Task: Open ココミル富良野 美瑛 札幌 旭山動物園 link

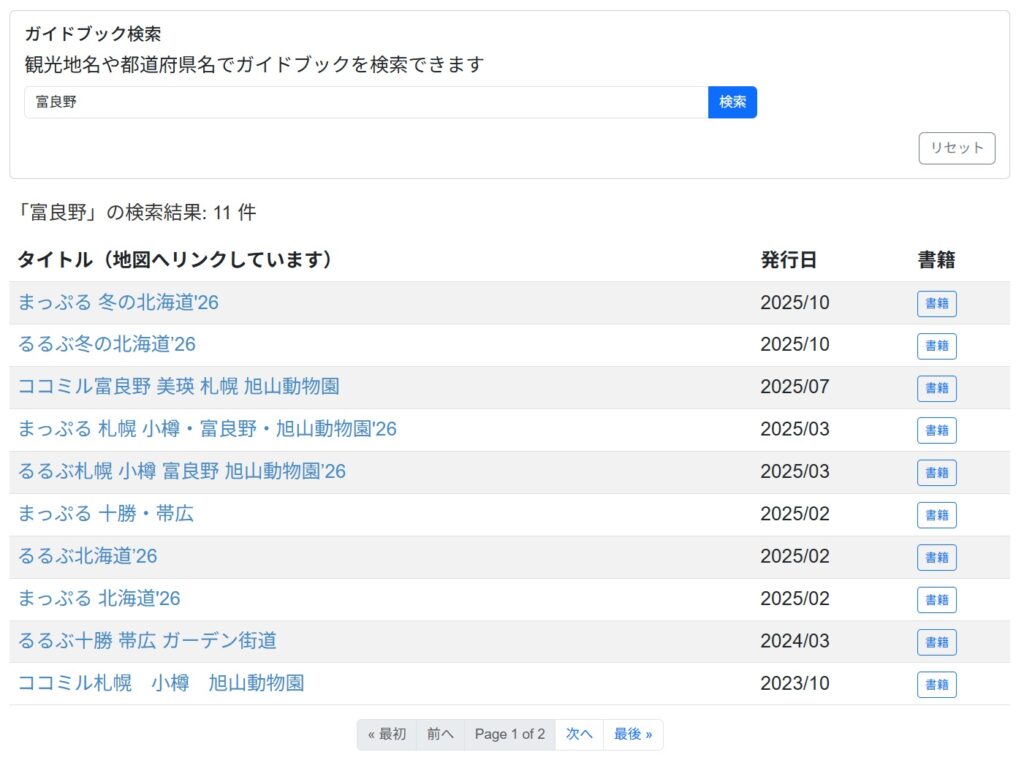Action: [178, 386]
